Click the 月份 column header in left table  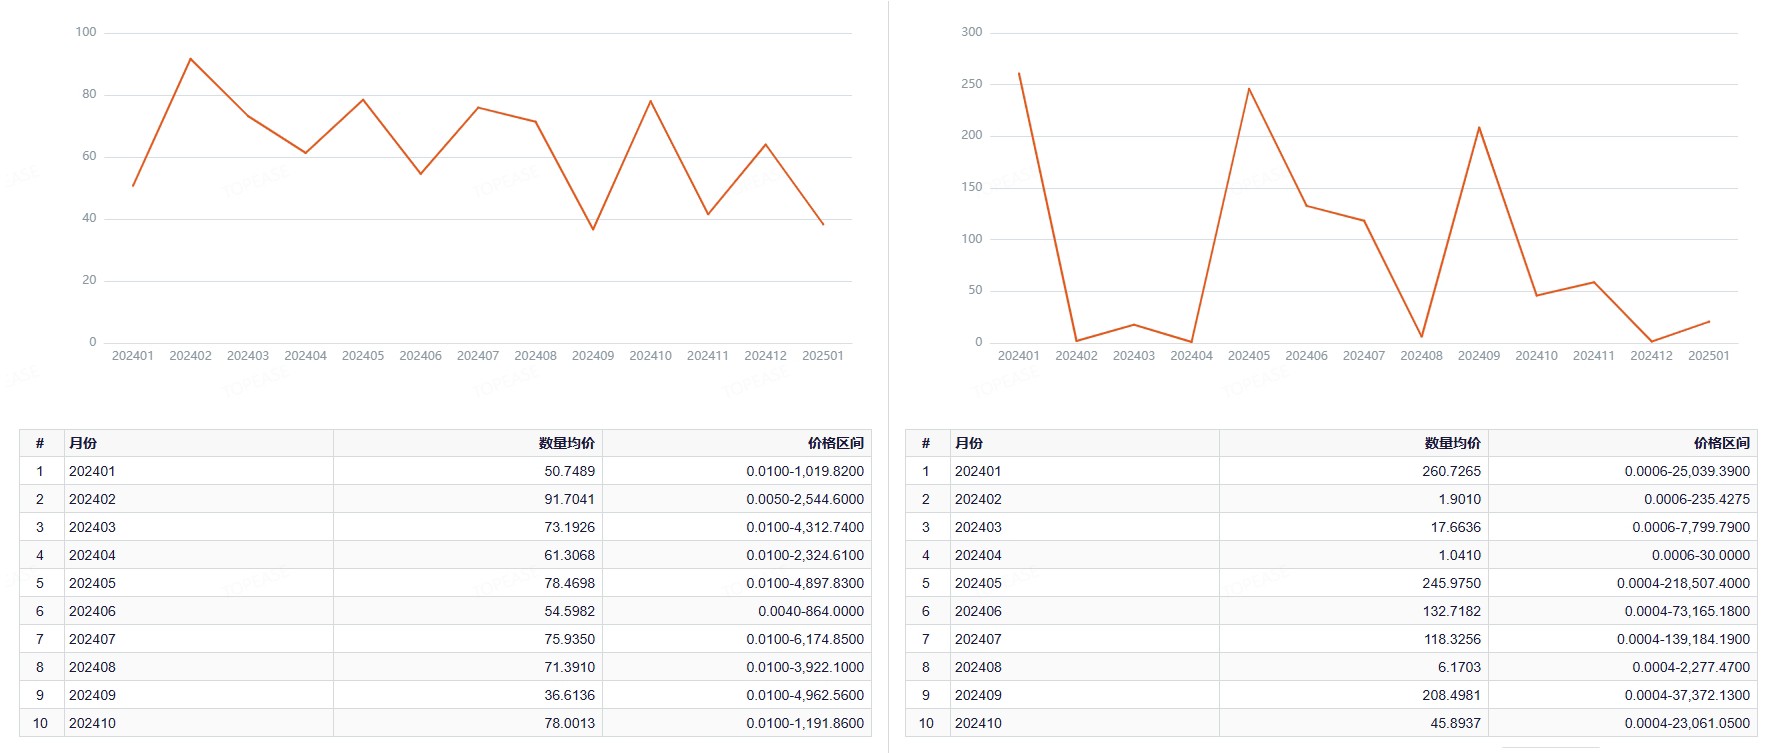pos(83,443)
